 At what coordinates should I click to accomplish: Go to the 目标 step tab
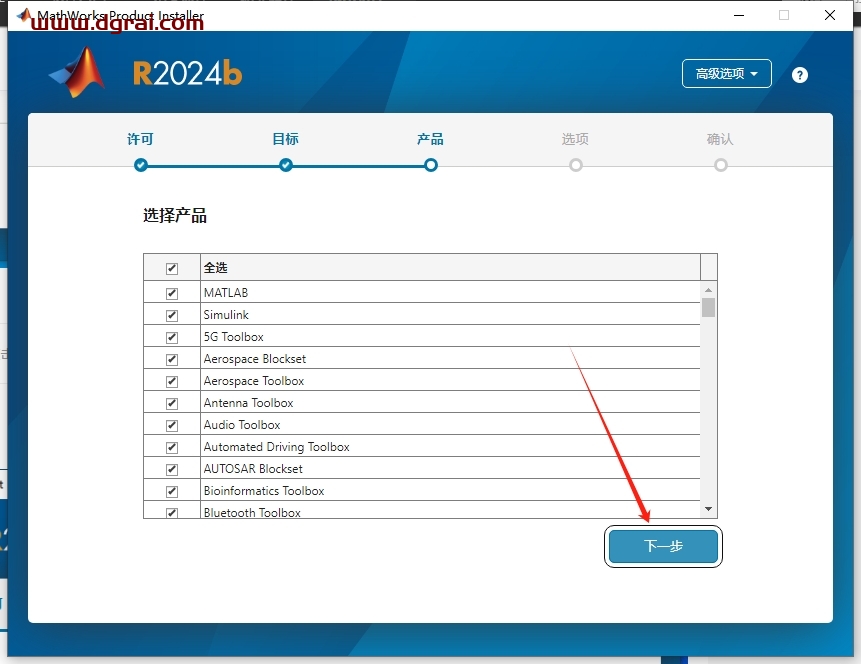286,140
